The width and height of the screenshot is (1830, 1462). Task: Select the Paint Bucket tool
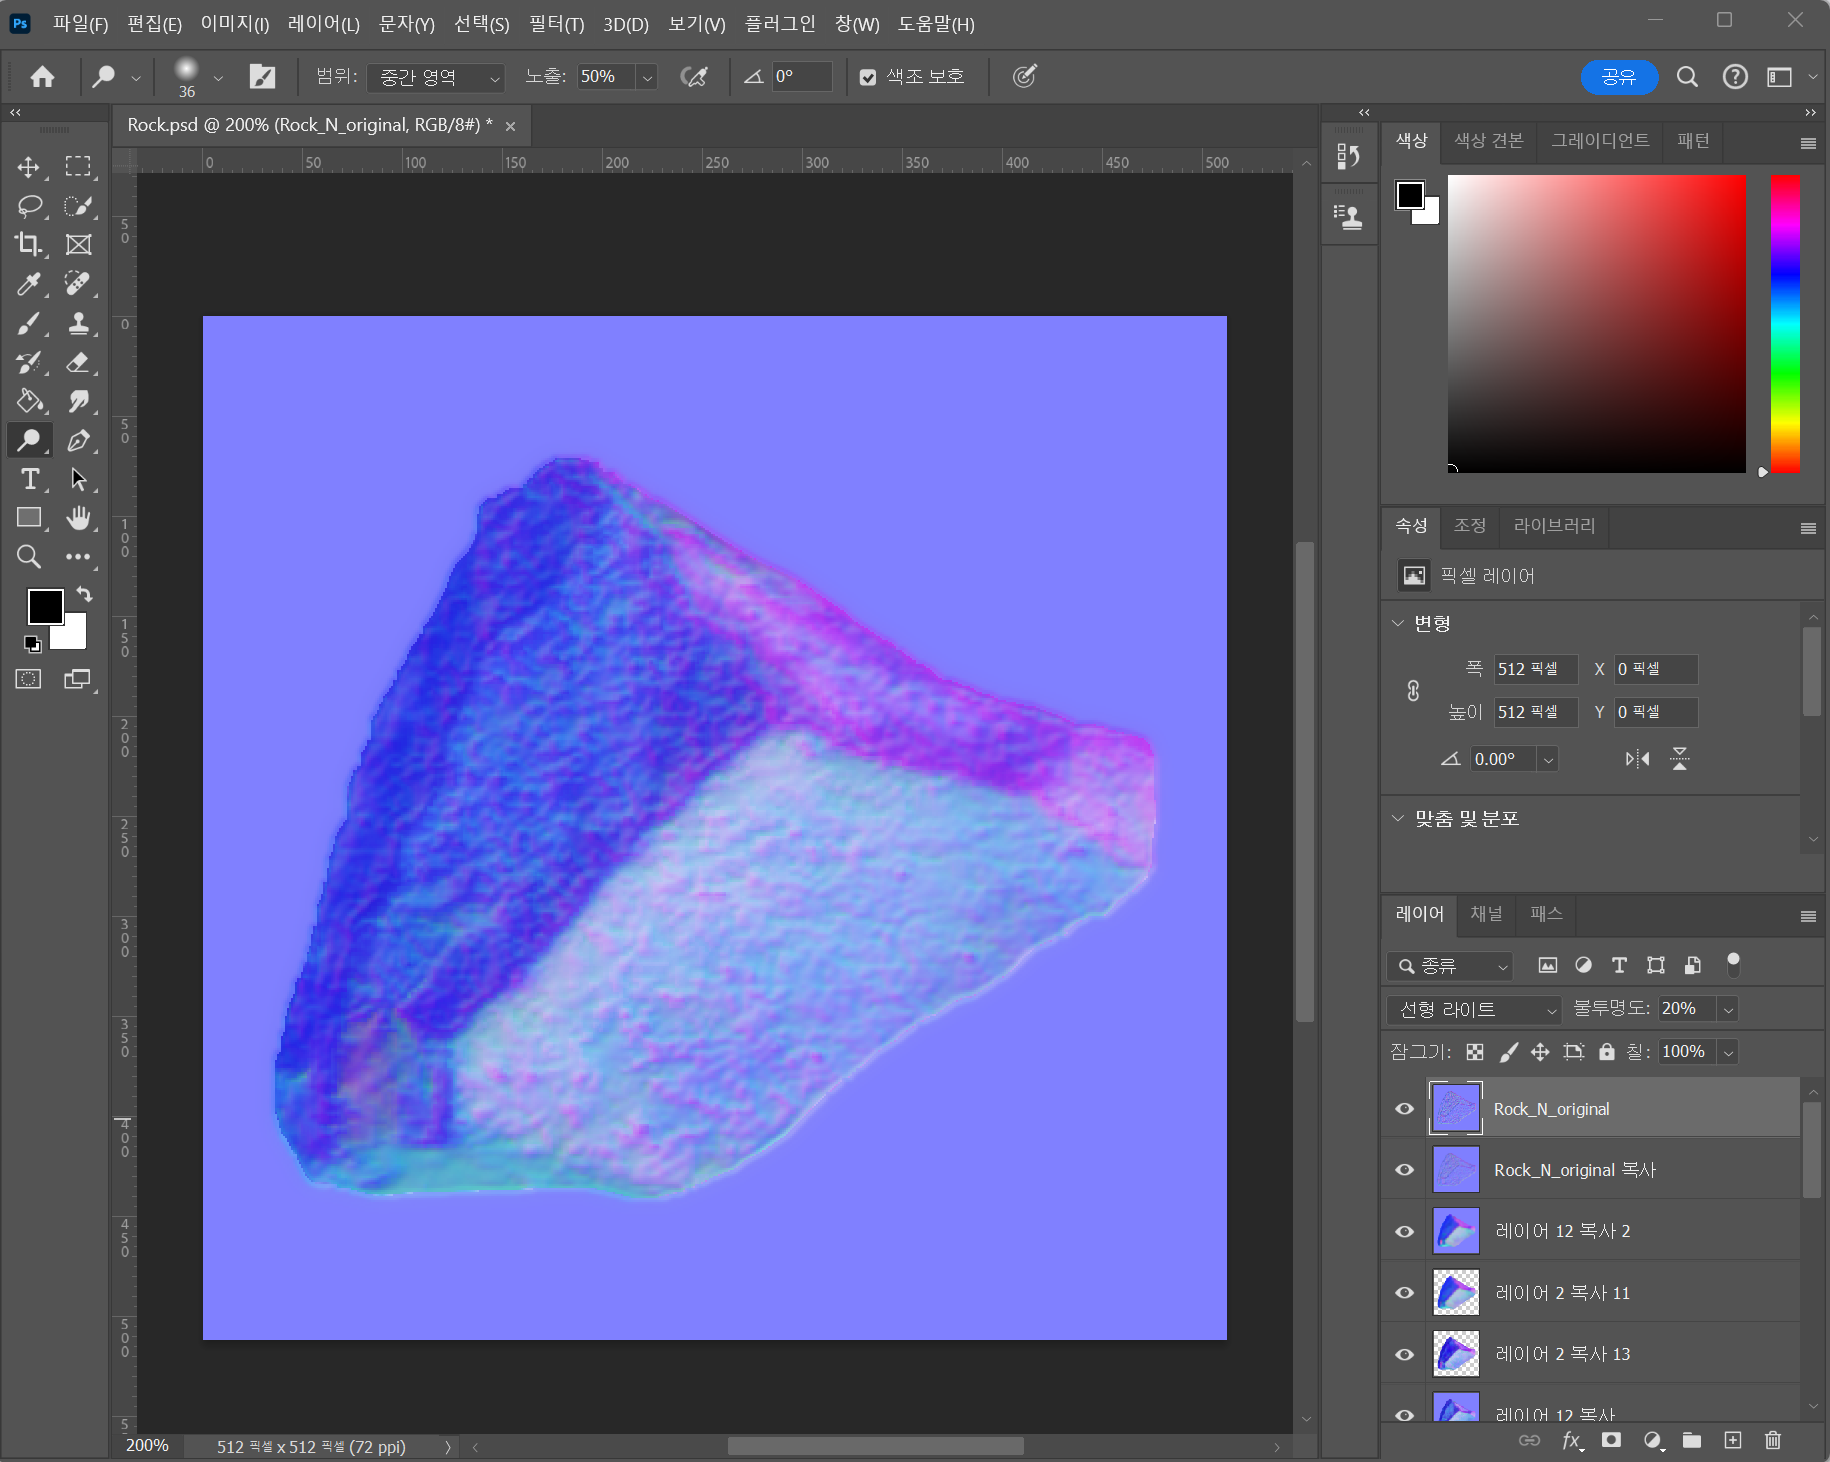pyautogui.click(x=29, y=401)
